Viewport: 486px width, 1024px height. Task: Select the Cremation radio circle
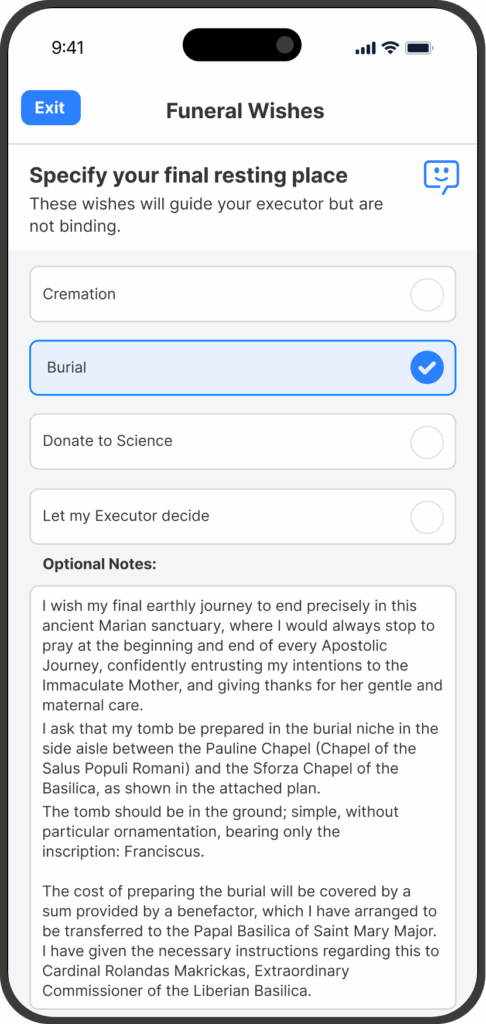tap(427, 295)
